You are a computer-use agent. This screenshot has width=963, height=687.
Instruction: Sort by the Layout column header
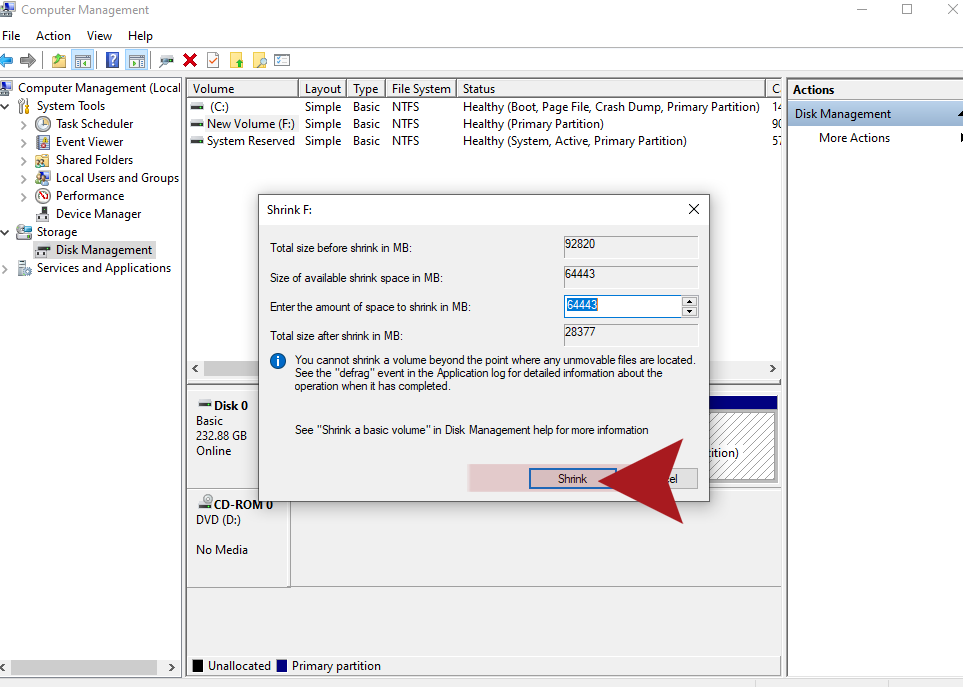coord(322,88)
